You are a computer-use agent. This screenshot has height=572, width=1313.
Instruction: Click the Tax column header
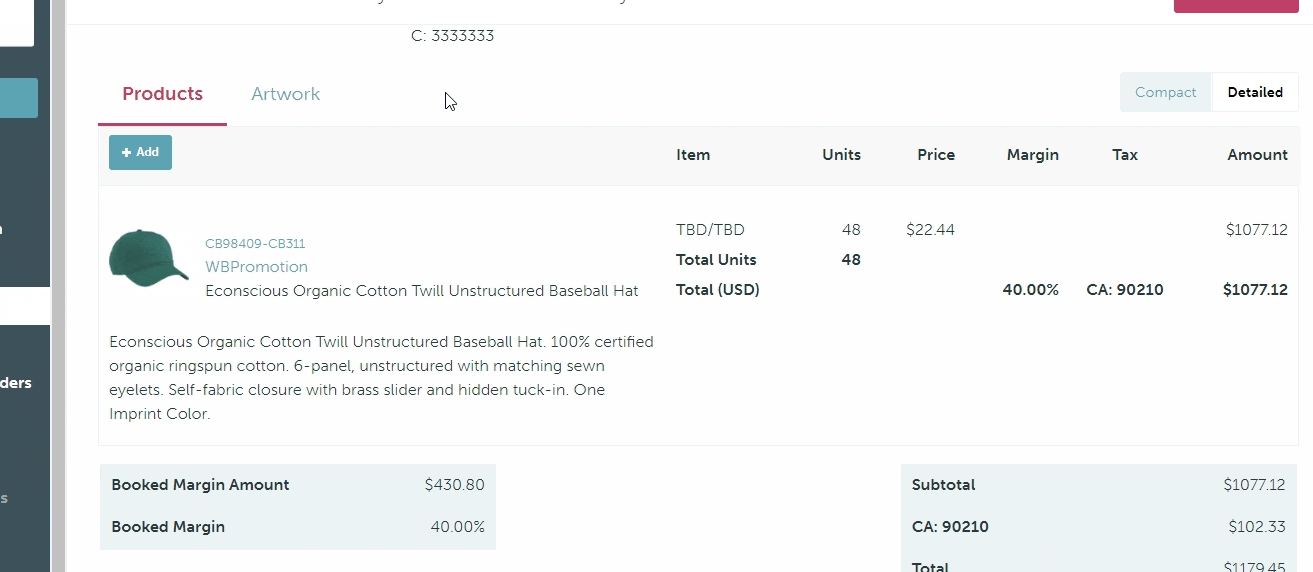coord(1125,155)
